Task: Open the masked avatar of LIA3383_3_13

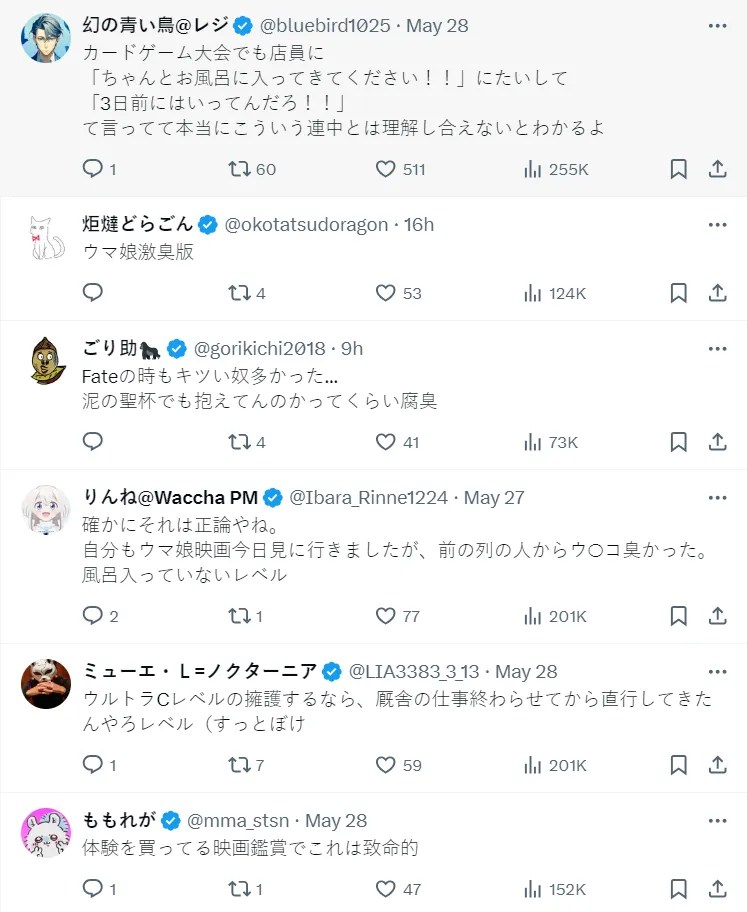Action: (46, 684)
